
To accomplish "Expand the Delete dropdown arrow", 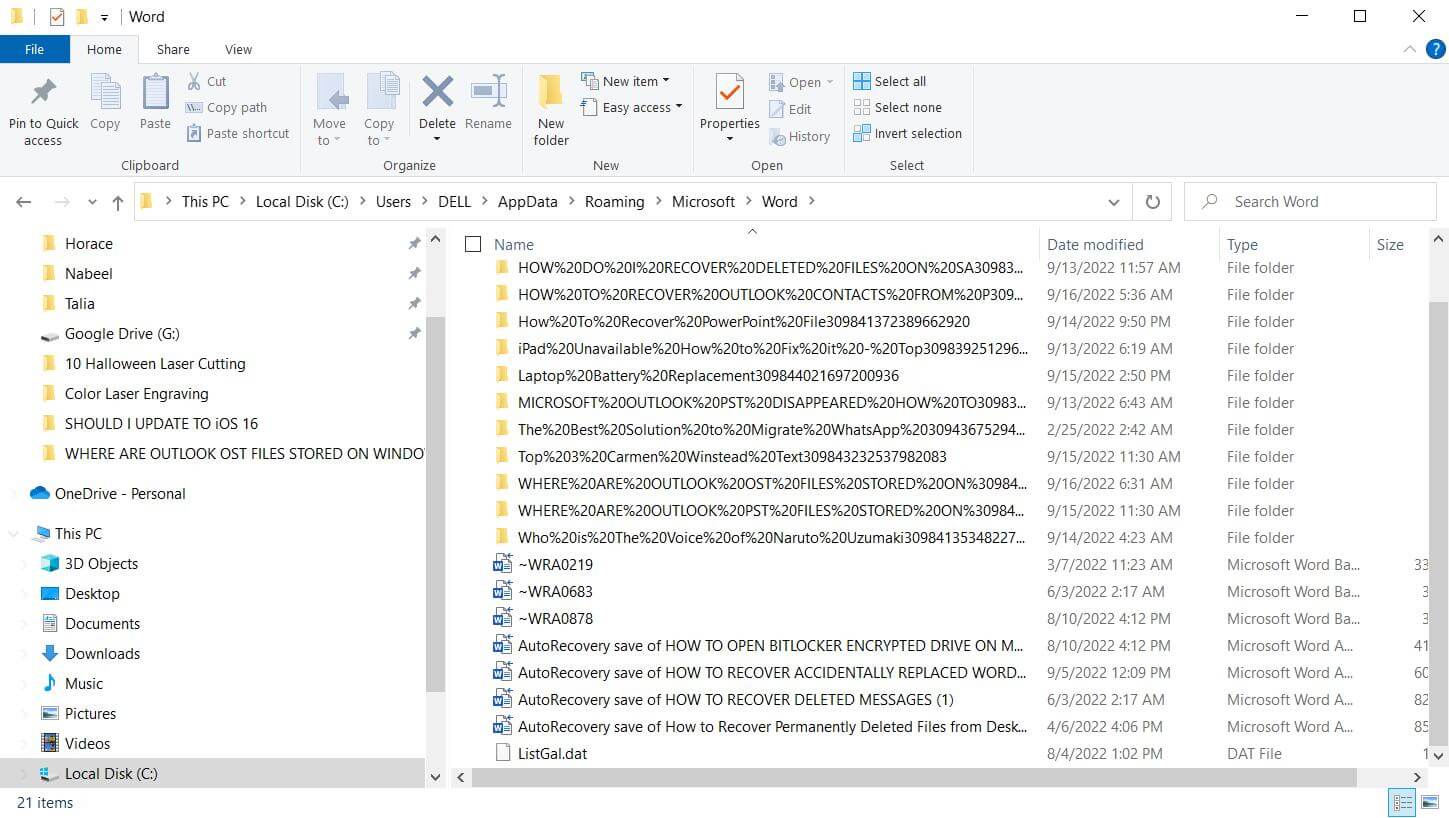I will pyautogui.click(x=437, y=139).
